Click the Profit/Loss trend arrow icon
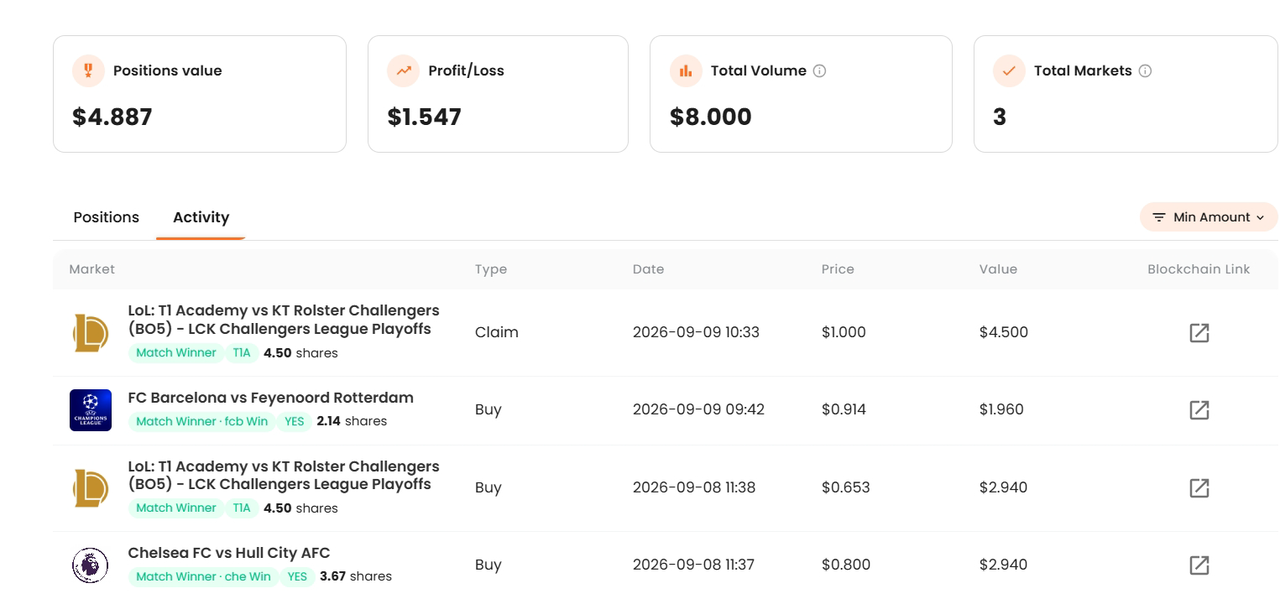The image size is (1280, 599). [403, 71]
